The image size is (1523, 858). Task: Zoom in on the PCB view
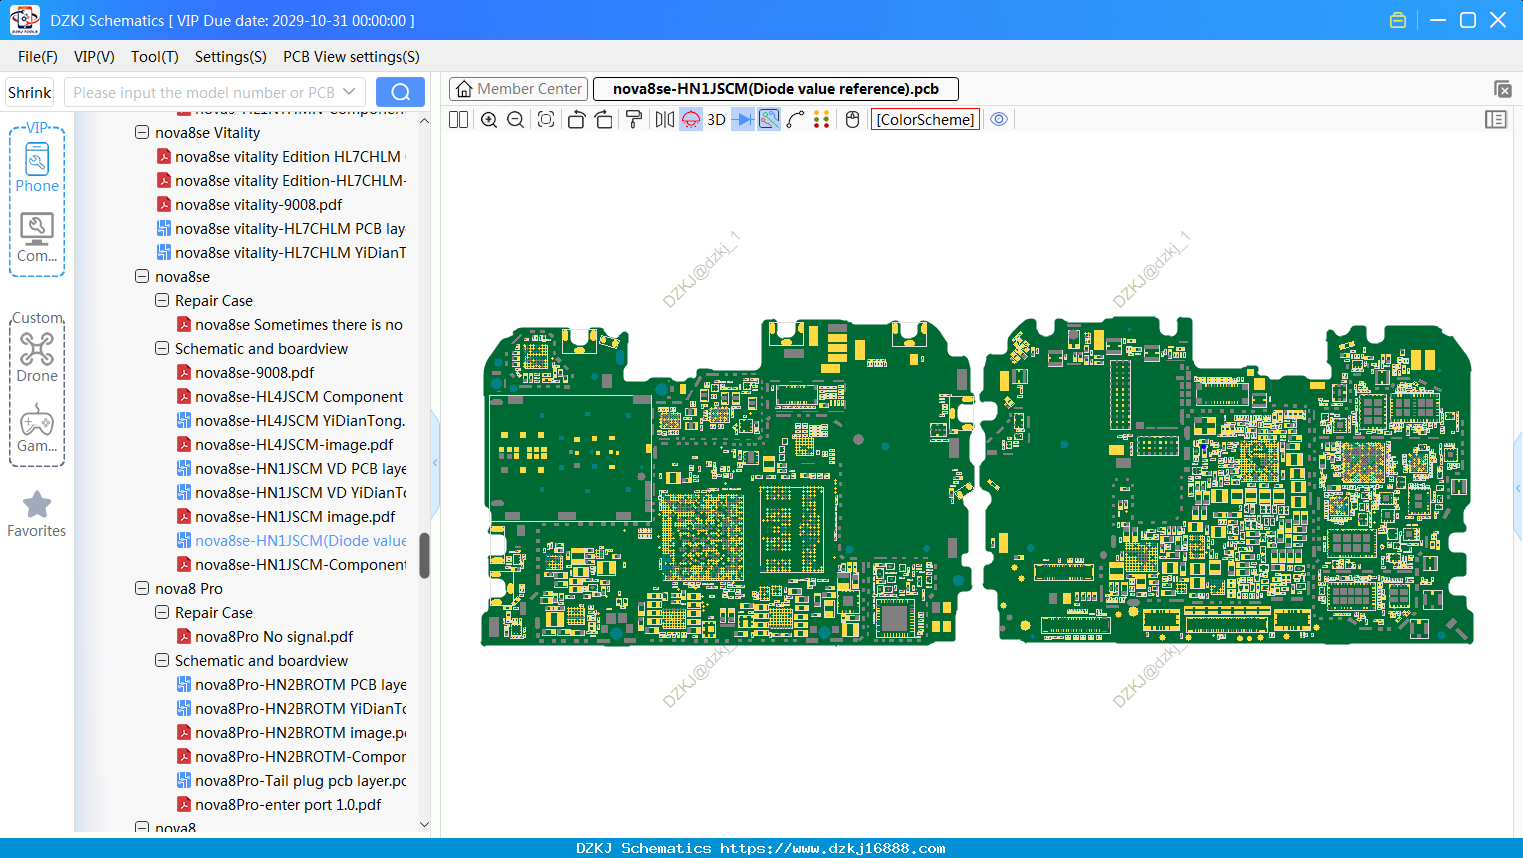point(489,119)
